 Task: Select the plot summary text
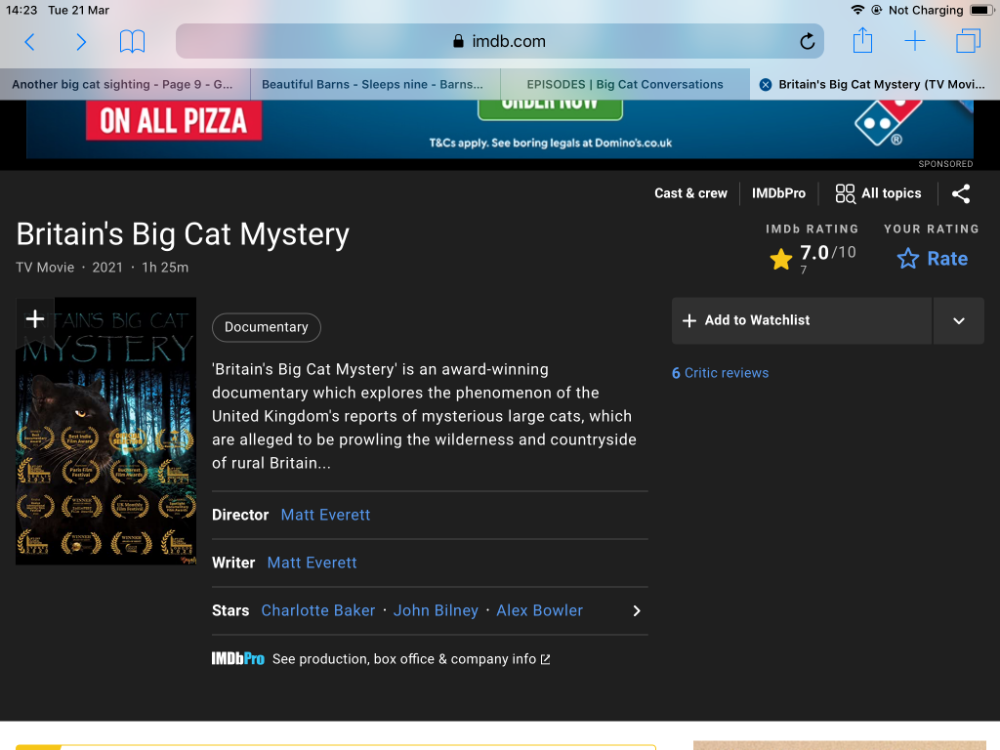(x=425, y=416)
